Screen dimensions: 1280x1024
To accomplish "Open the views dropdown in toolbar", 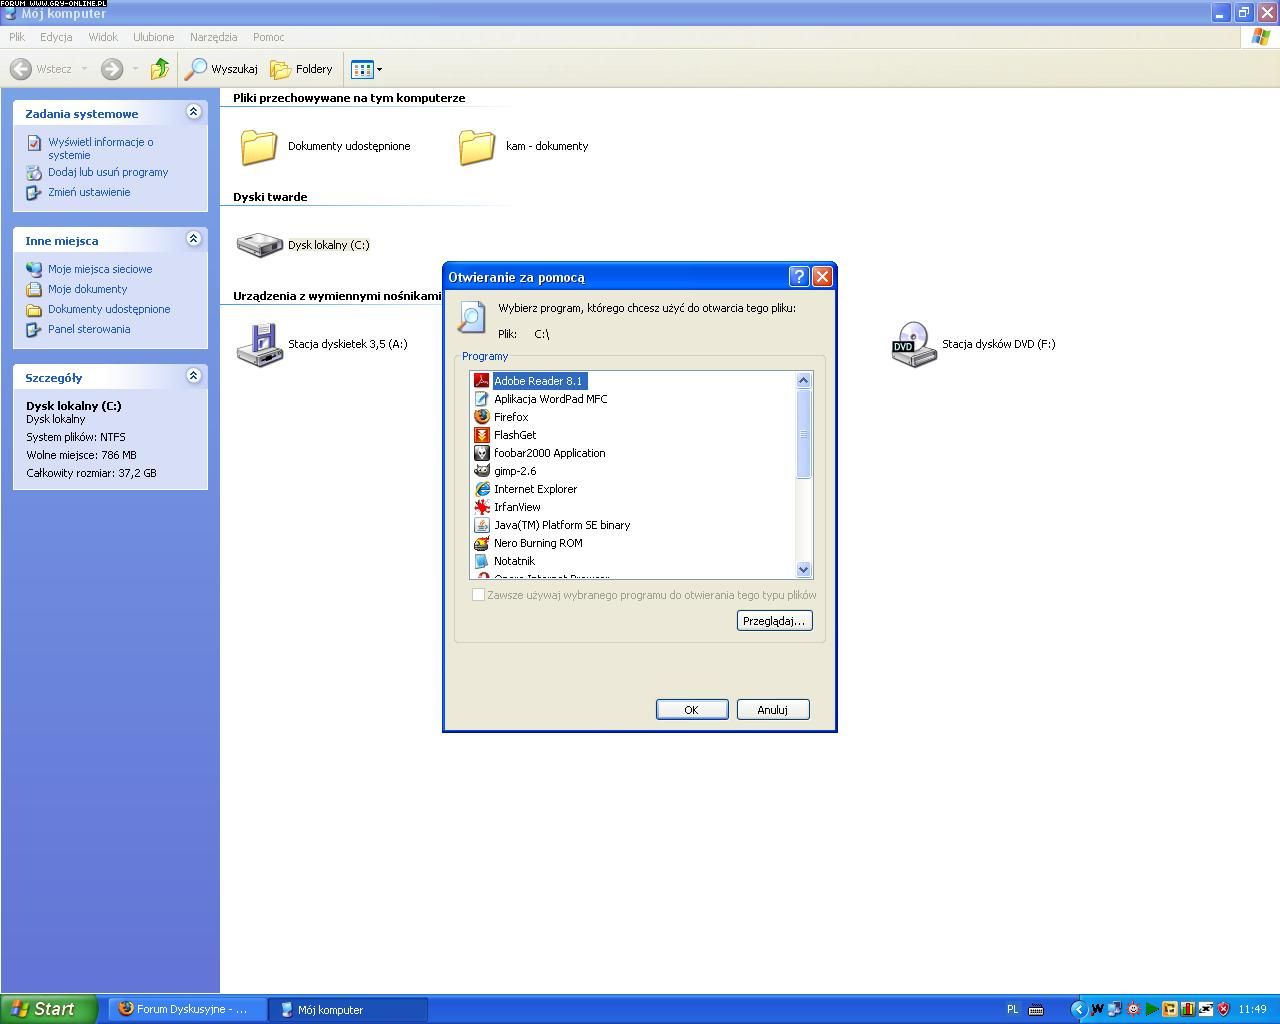I will point(367,69).
